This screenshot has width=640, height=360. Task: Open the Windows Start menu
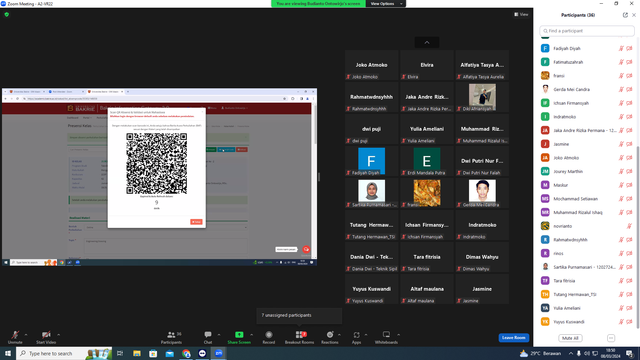tap(7, 353)
